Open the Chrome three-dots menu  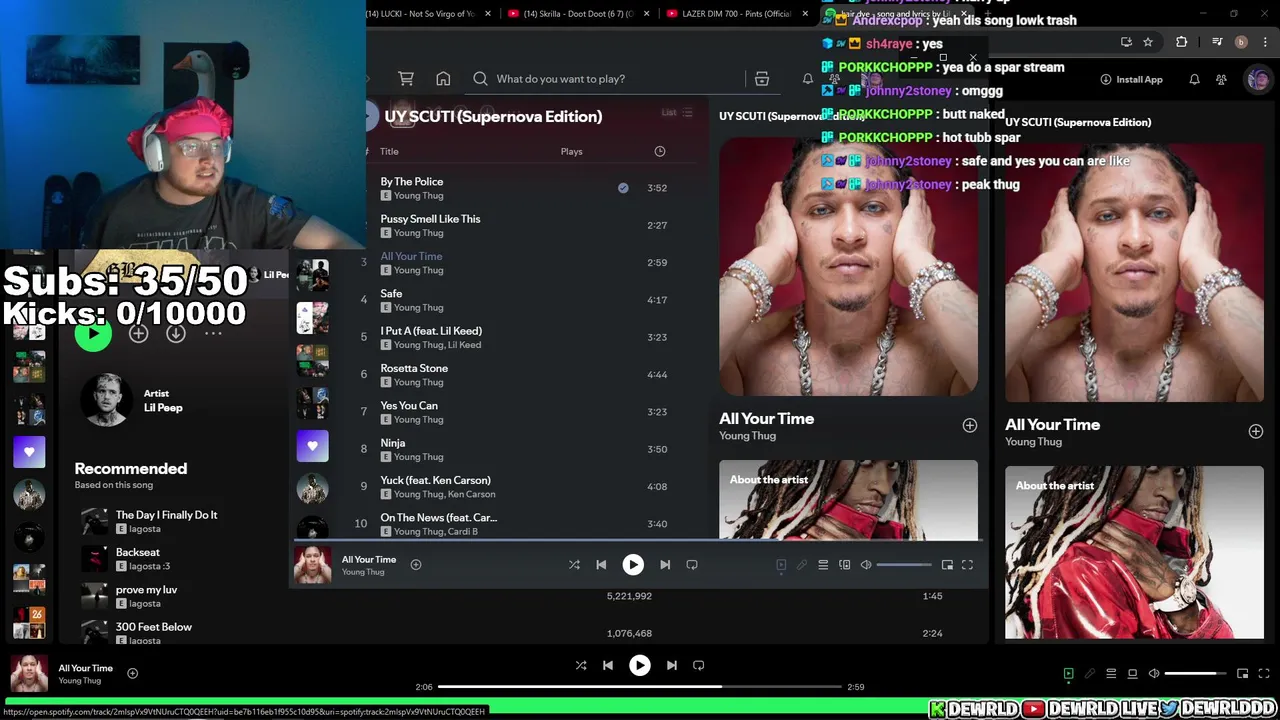click(x=1264, y=42)
